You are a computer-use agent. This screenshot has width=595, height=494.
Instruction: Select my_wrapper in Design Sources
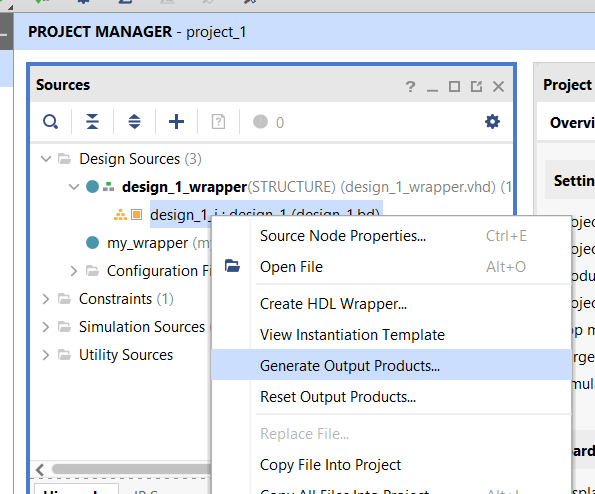[148, 243]
